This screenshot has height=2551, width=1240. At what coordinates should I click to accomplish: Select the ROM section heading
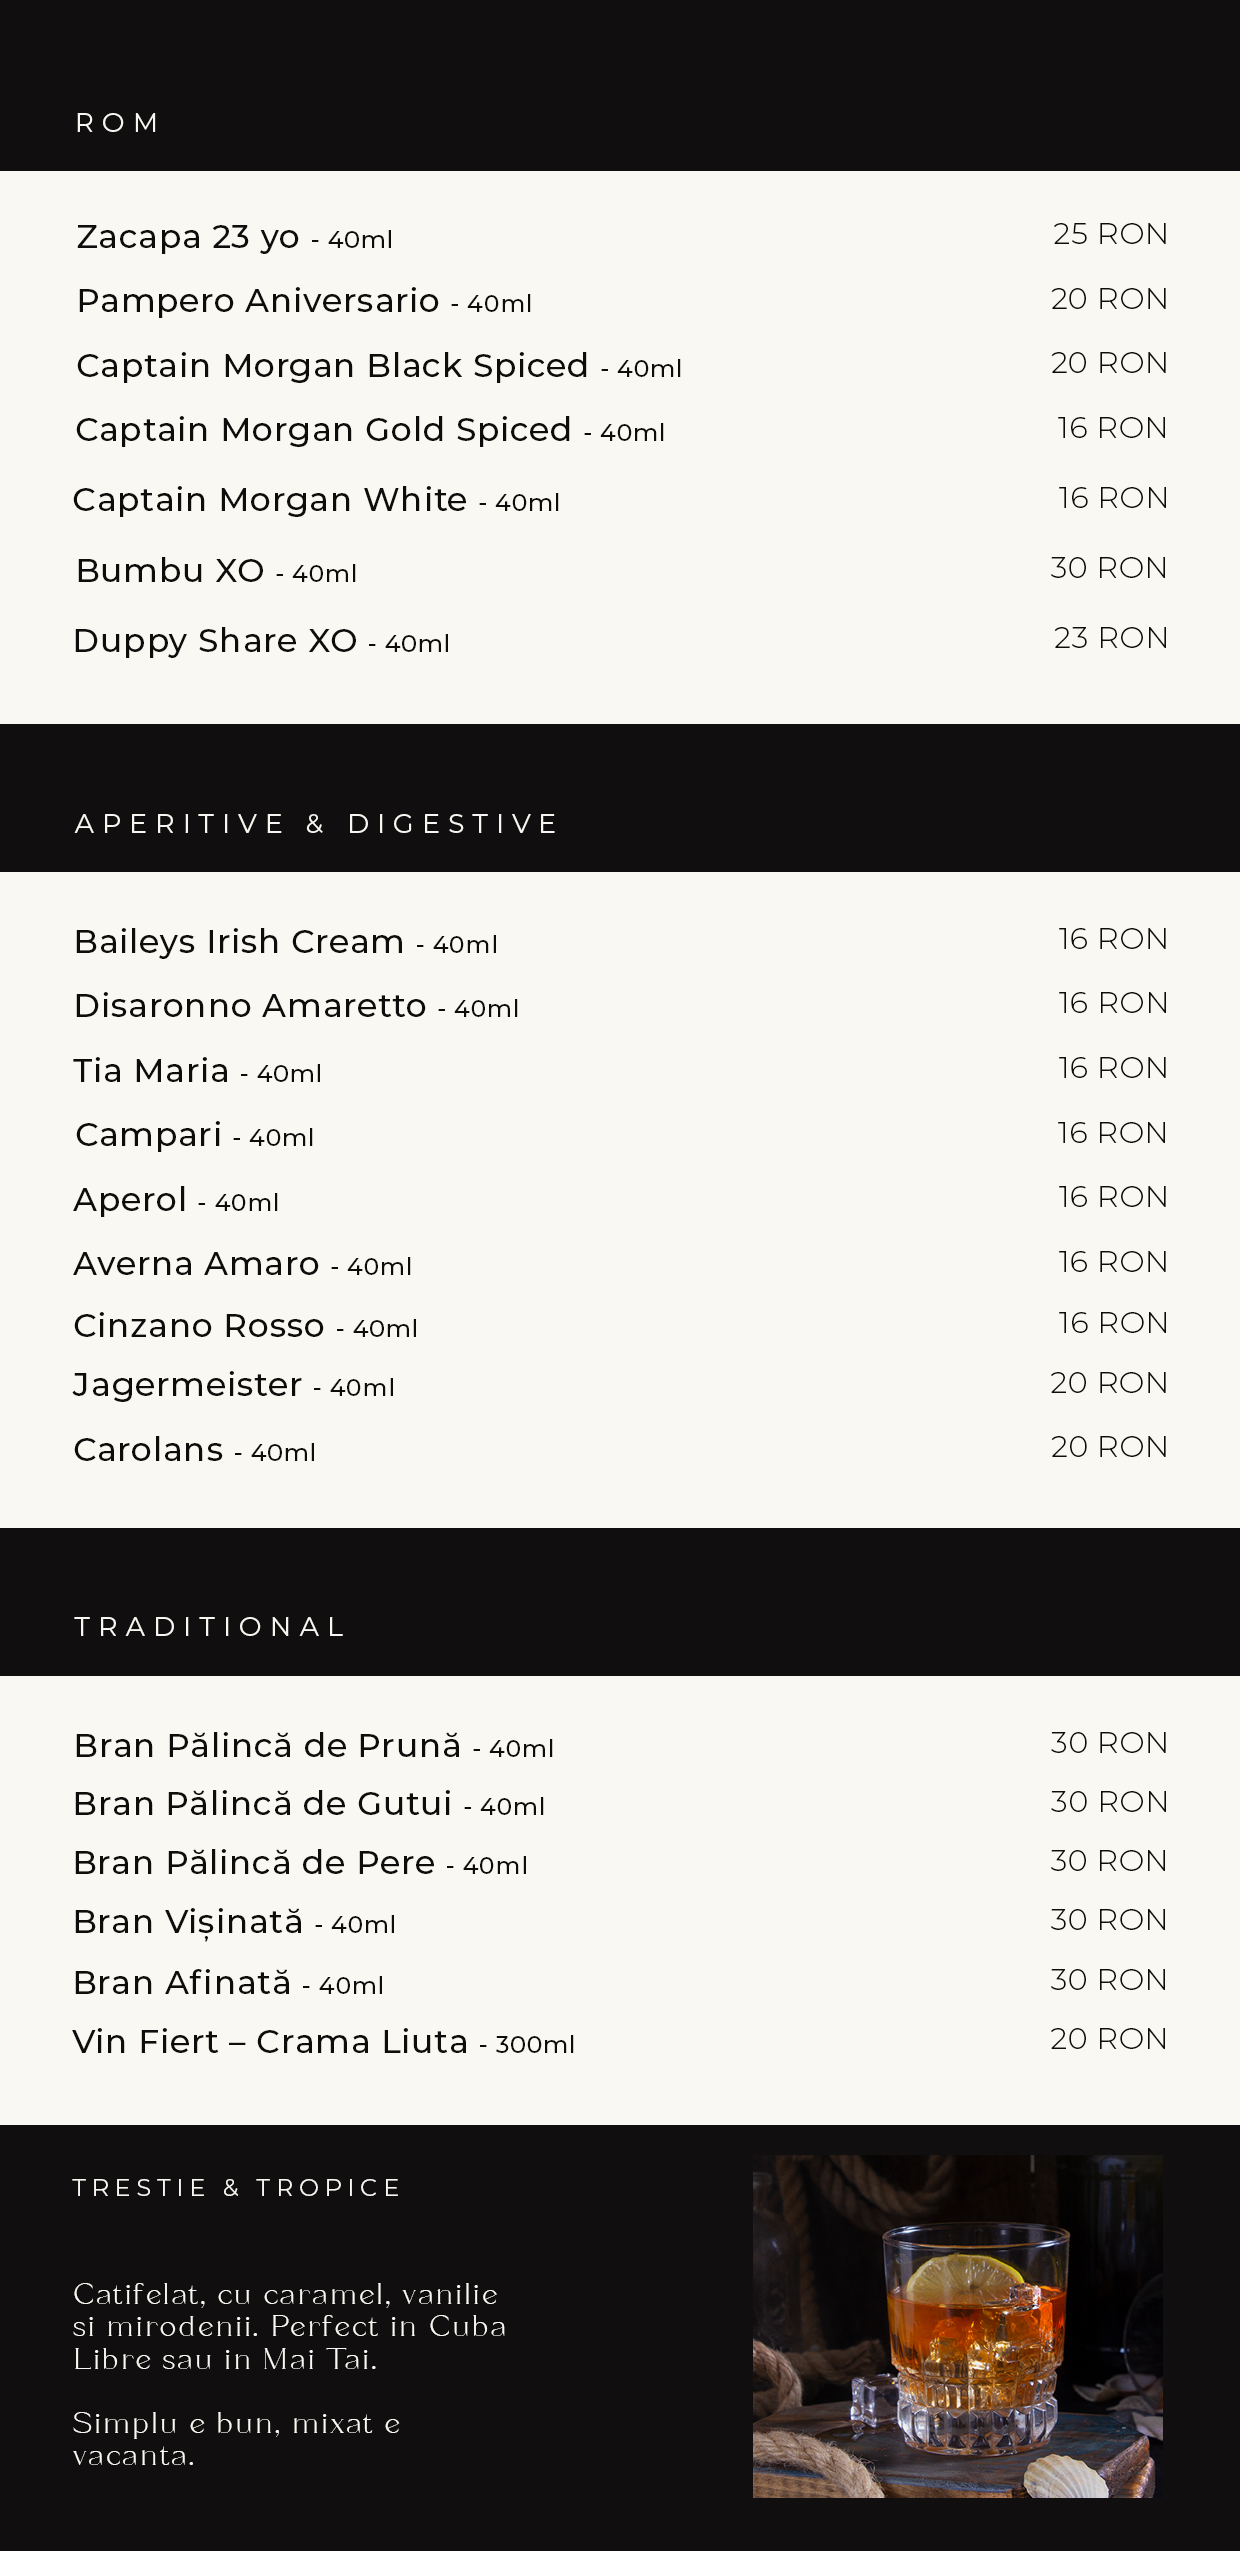click(x=118, y=123)
